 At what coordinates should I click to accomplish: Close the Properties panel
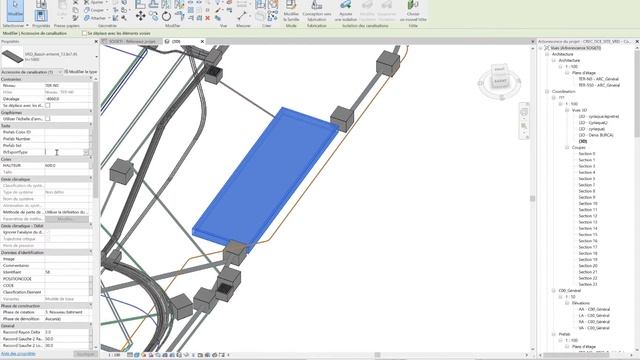[96, 42]
